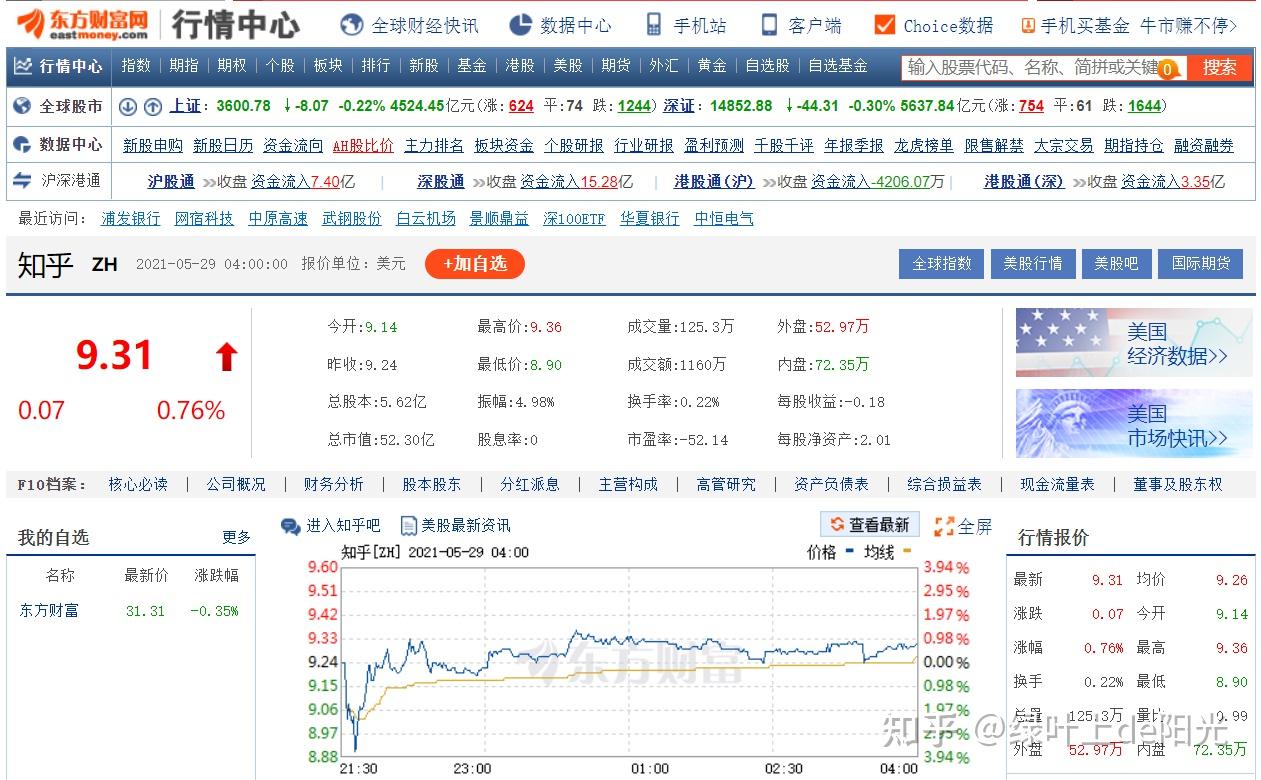Viewport: 1261px width, 780px height.
Task: Open the F10 现金流量表 link
Action: point(1057,485)
